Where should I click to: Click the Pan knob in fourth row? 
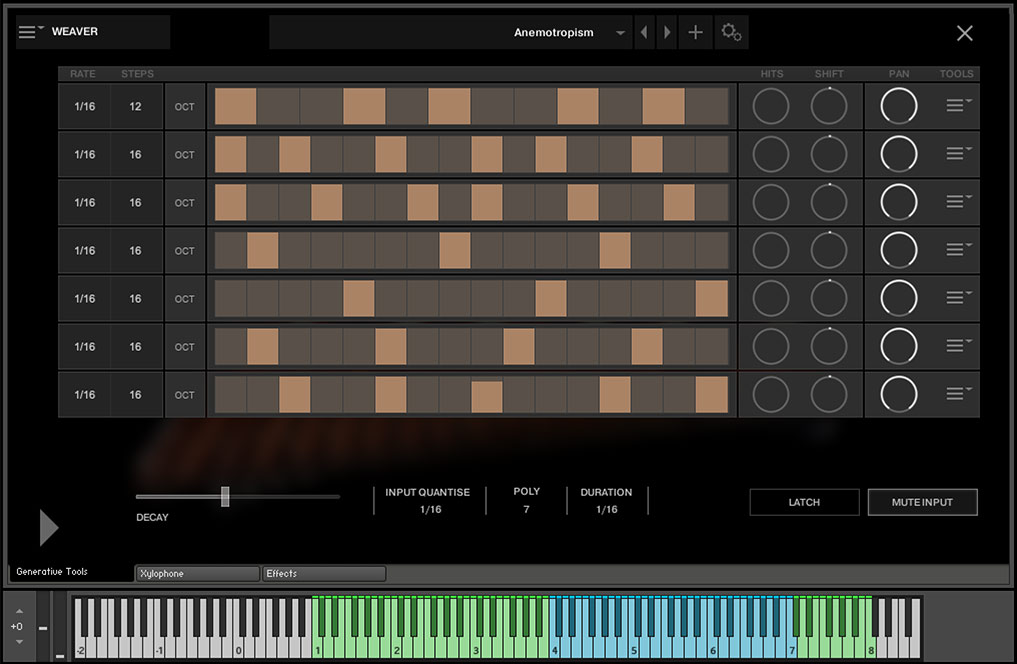(898, 250)
